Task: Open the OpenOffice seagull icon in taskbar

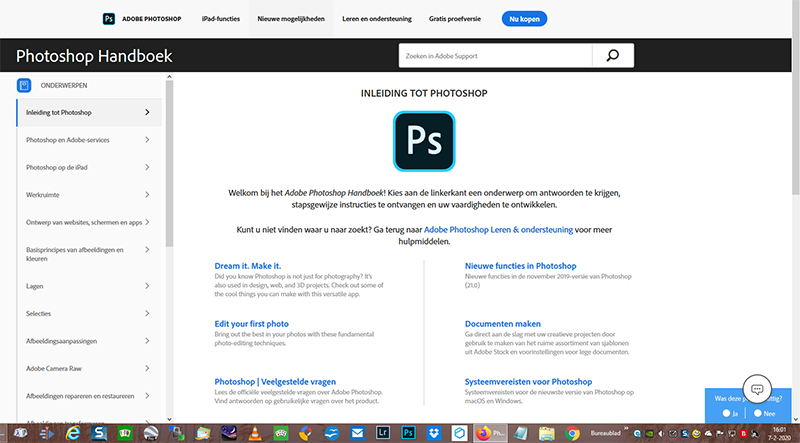Action: tap(332, 433)
